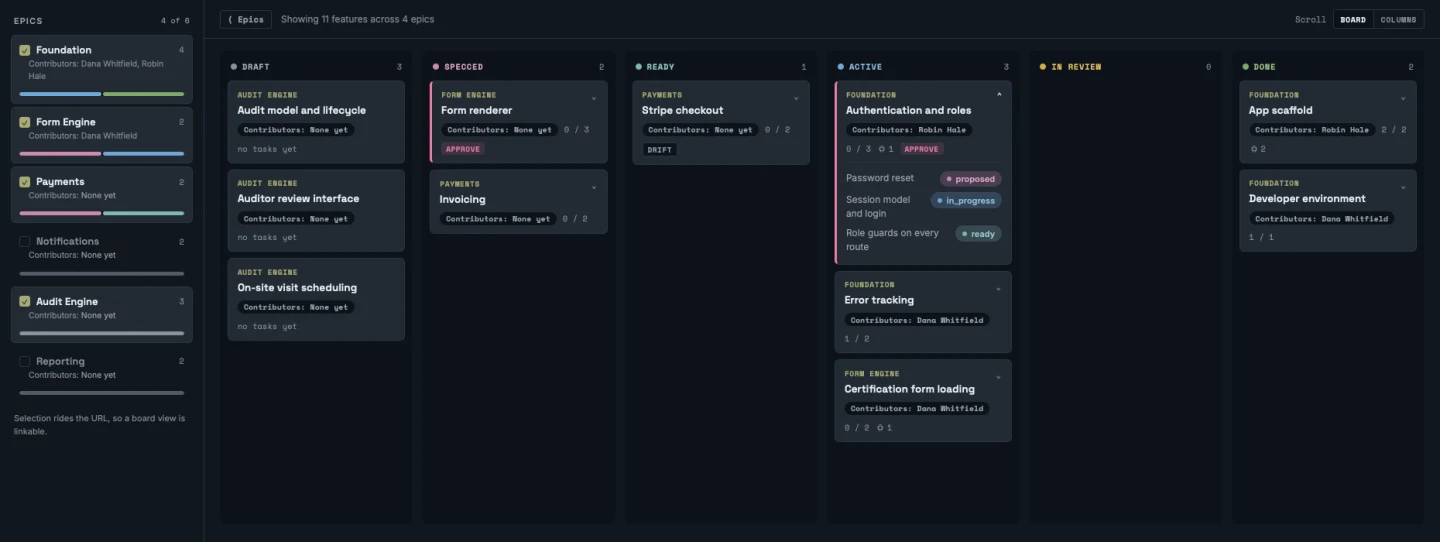Click the in_progress status pill
This screenshot has width=1440, height=542.
pyautogui.click(x=966, y=200)
